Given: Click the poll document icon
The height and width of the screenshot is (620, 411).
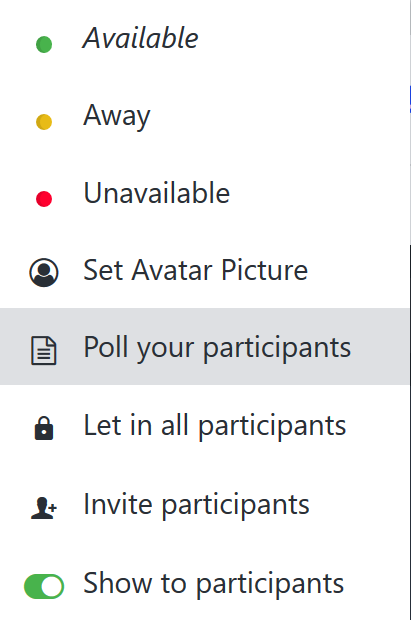Looking at the screenshot, I should [x=44, y=350].
